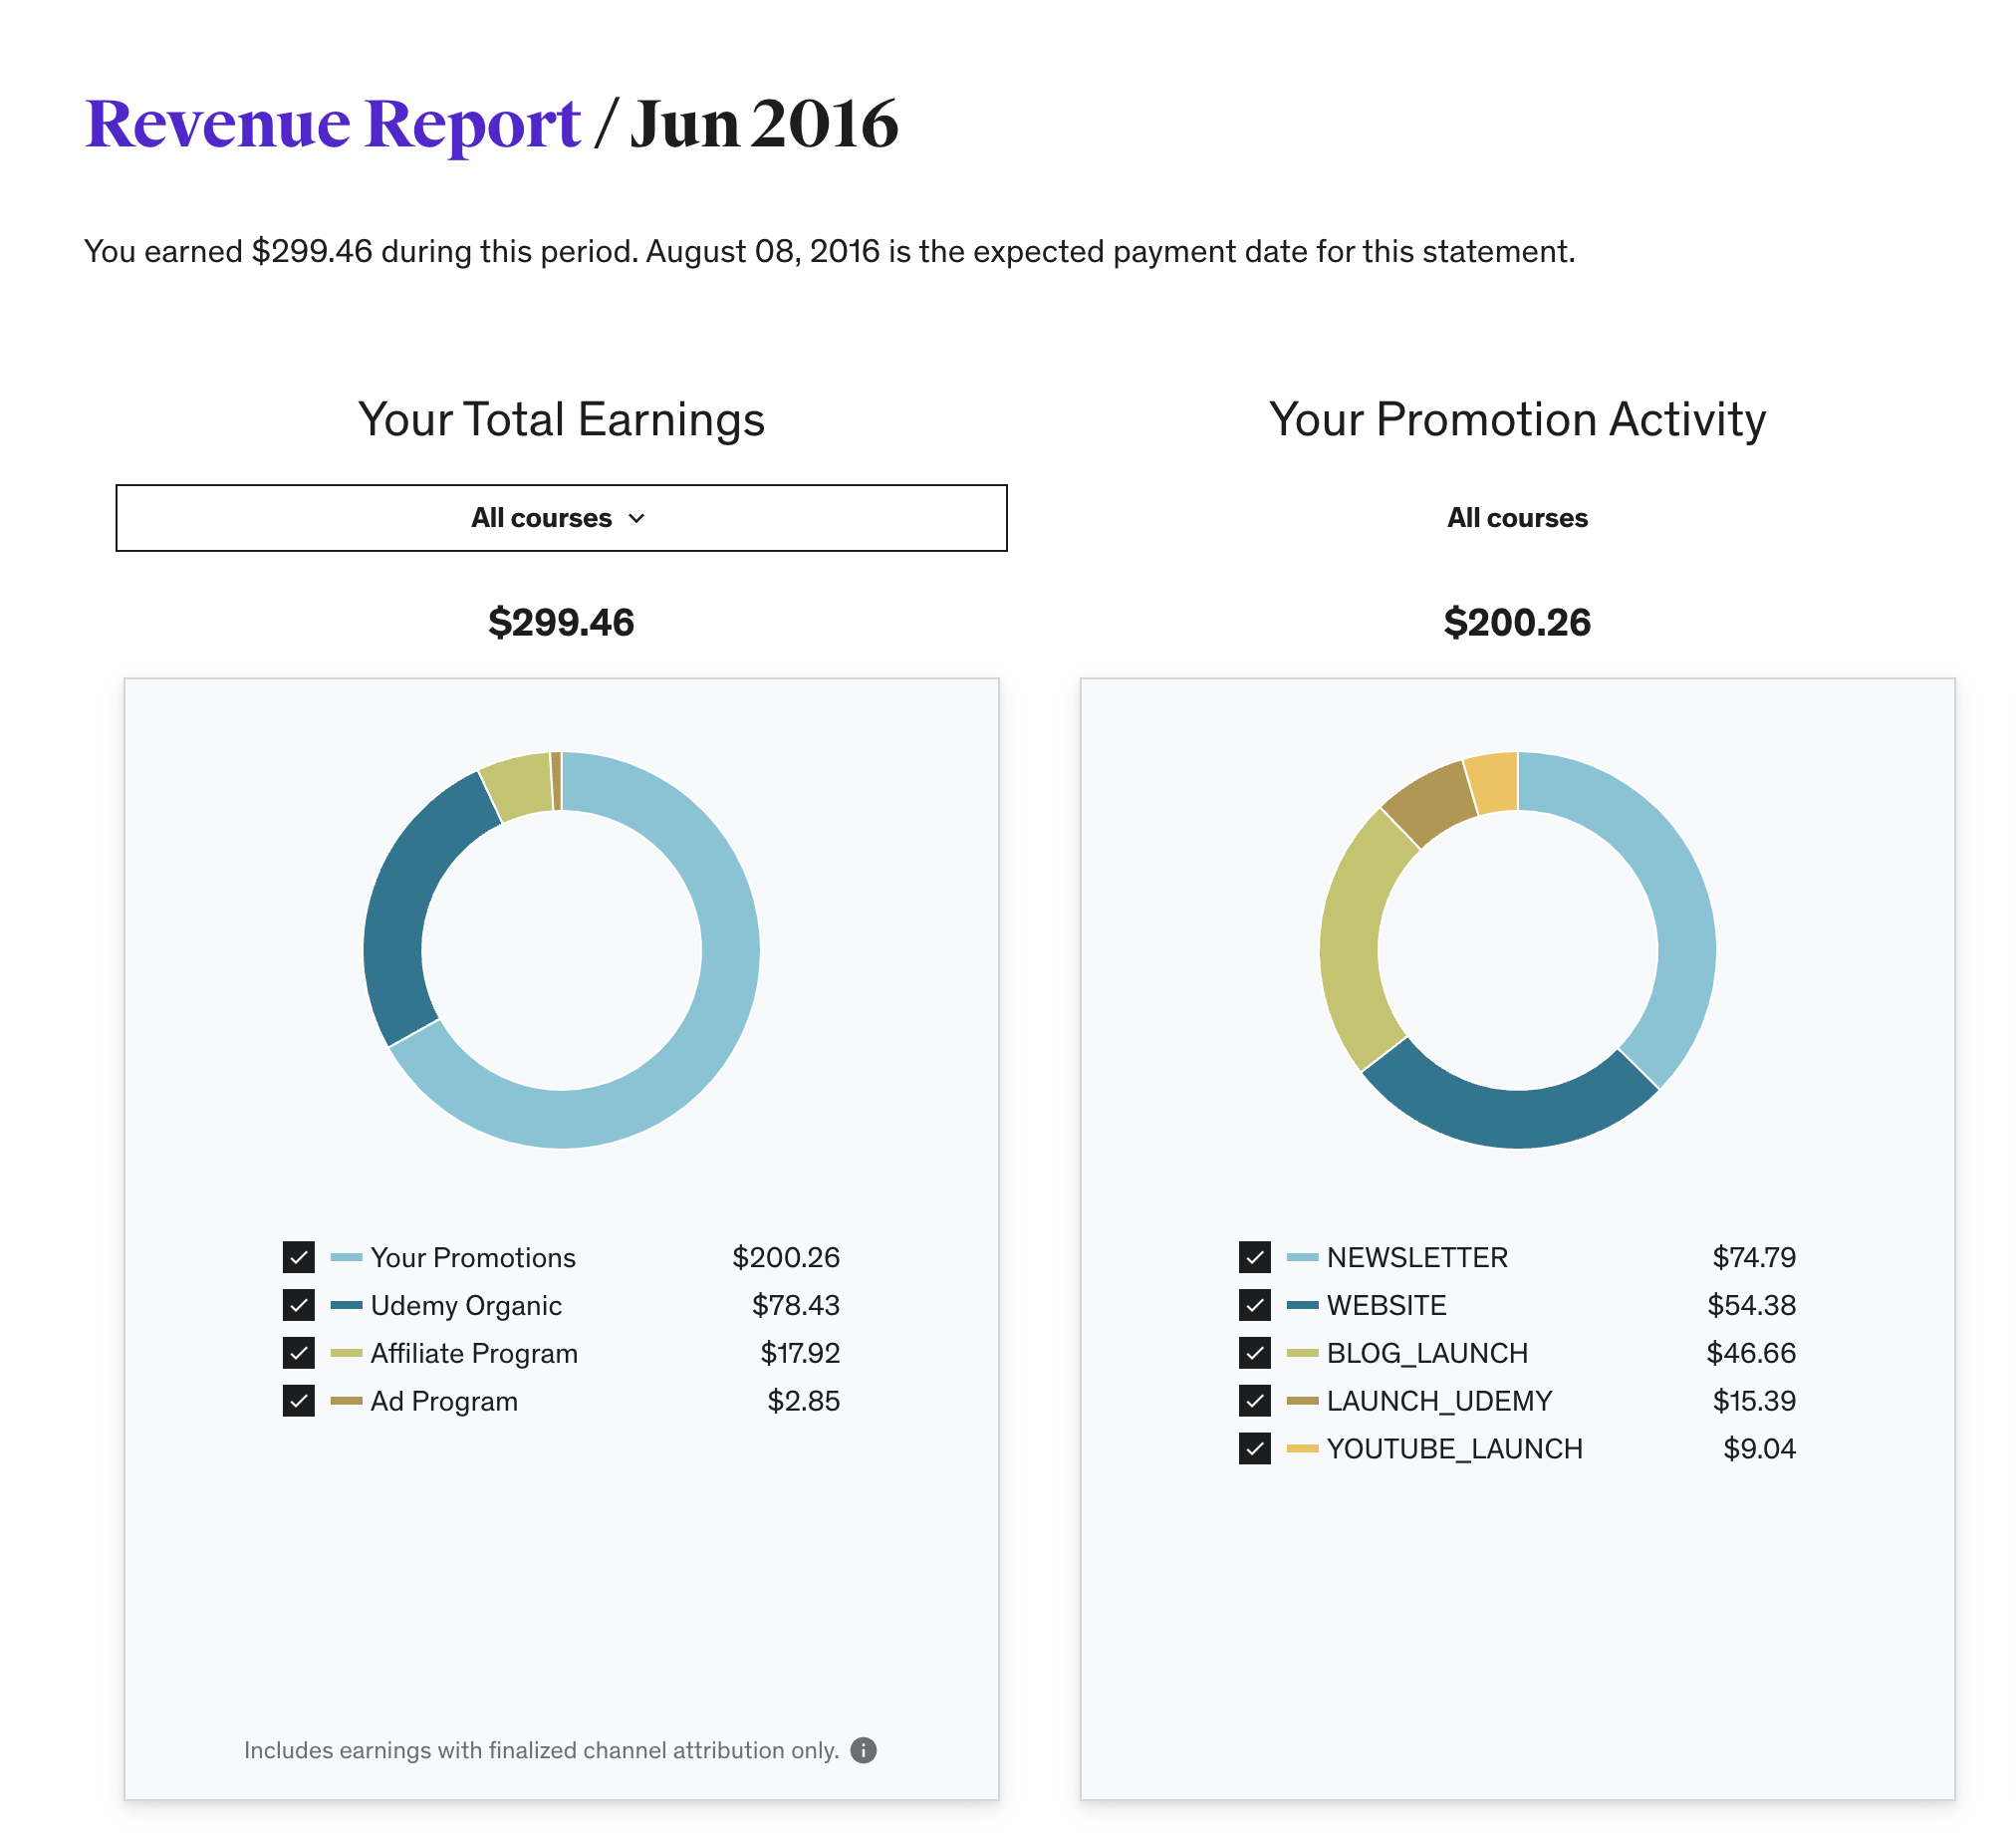This screenshot has width=2016, height=1833.
Task: Open the Revenue Report breadcrumb link
Action: tap(332, 124)
